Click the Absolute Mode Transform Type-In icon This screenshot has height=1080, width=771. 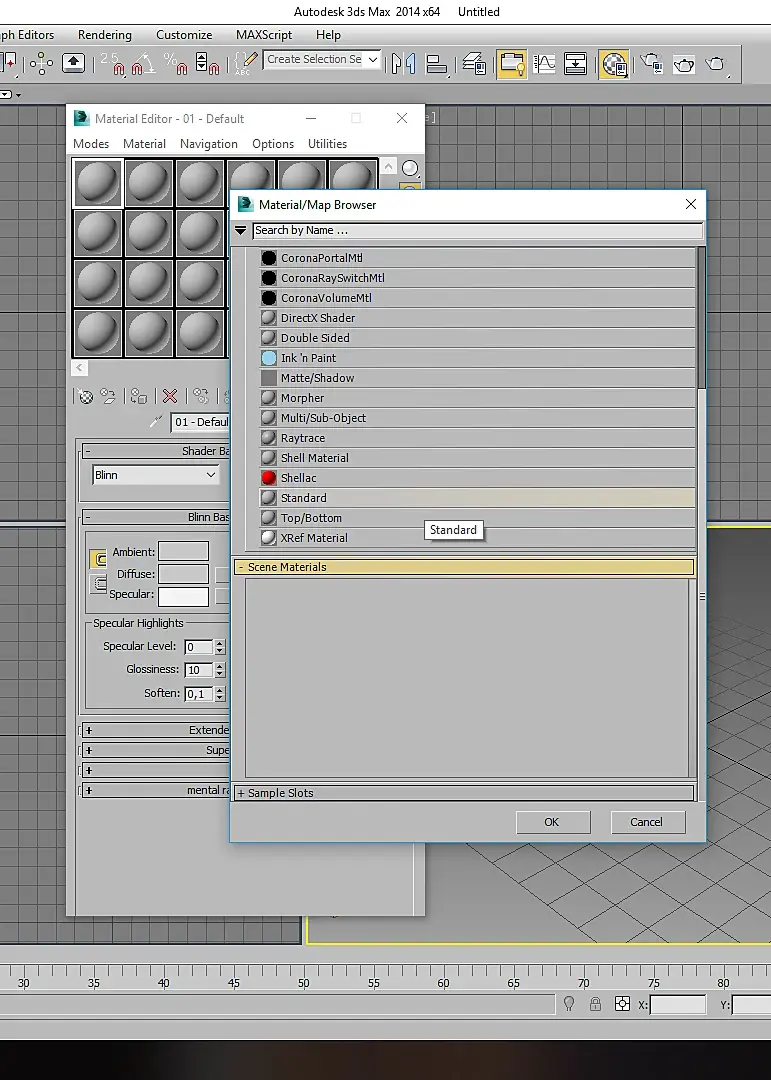[622, 1004]
